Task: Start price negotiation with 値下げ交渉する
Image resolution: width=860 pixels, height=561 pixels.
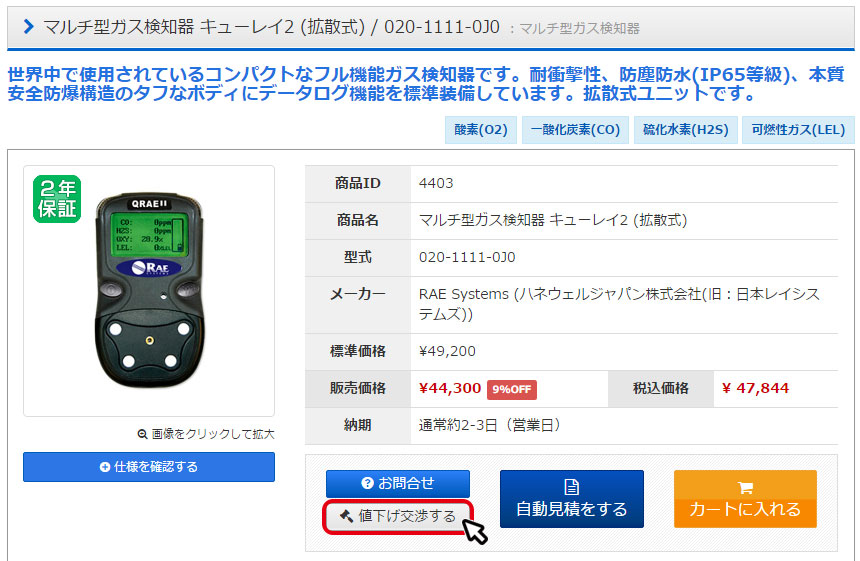Action: tap(398, 516)
